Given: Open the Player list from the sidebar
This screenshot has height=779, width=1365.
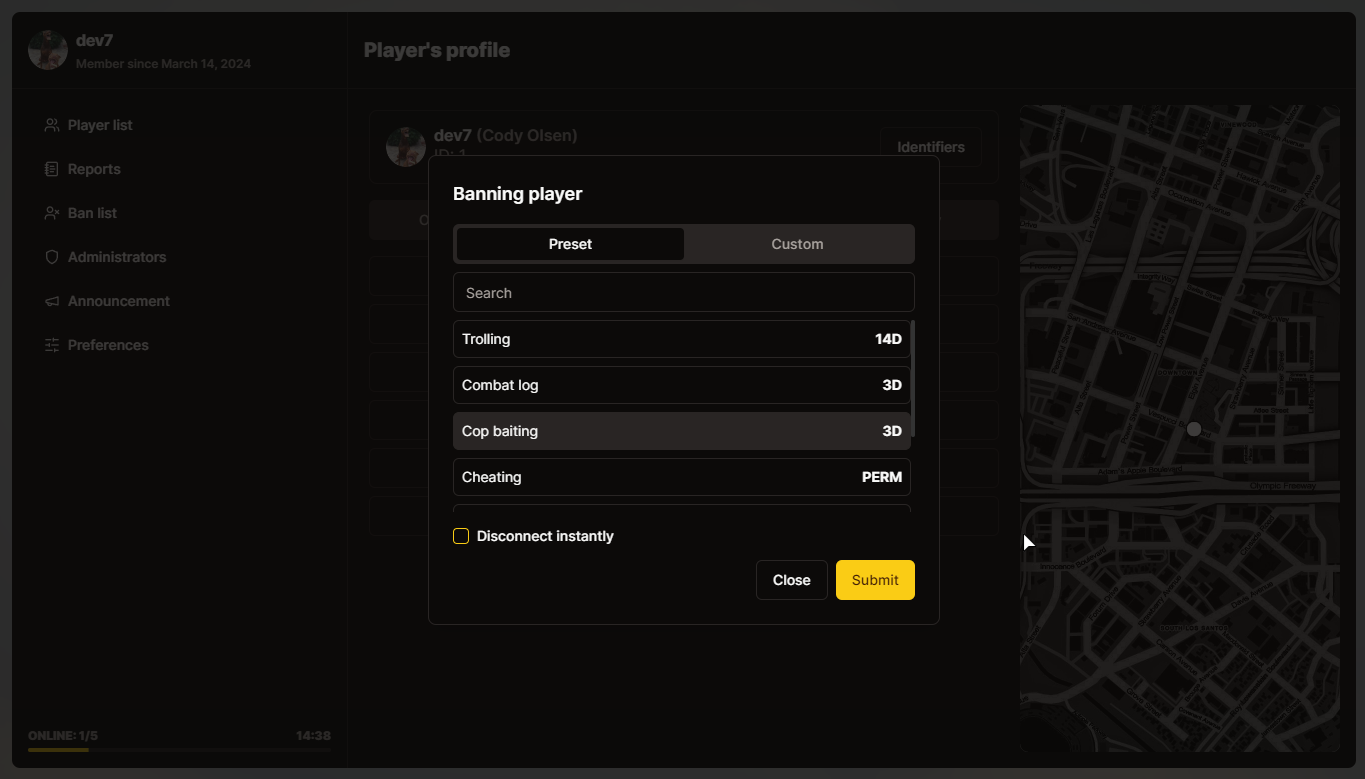Looking at the screenshot, I should coord(99,124).
